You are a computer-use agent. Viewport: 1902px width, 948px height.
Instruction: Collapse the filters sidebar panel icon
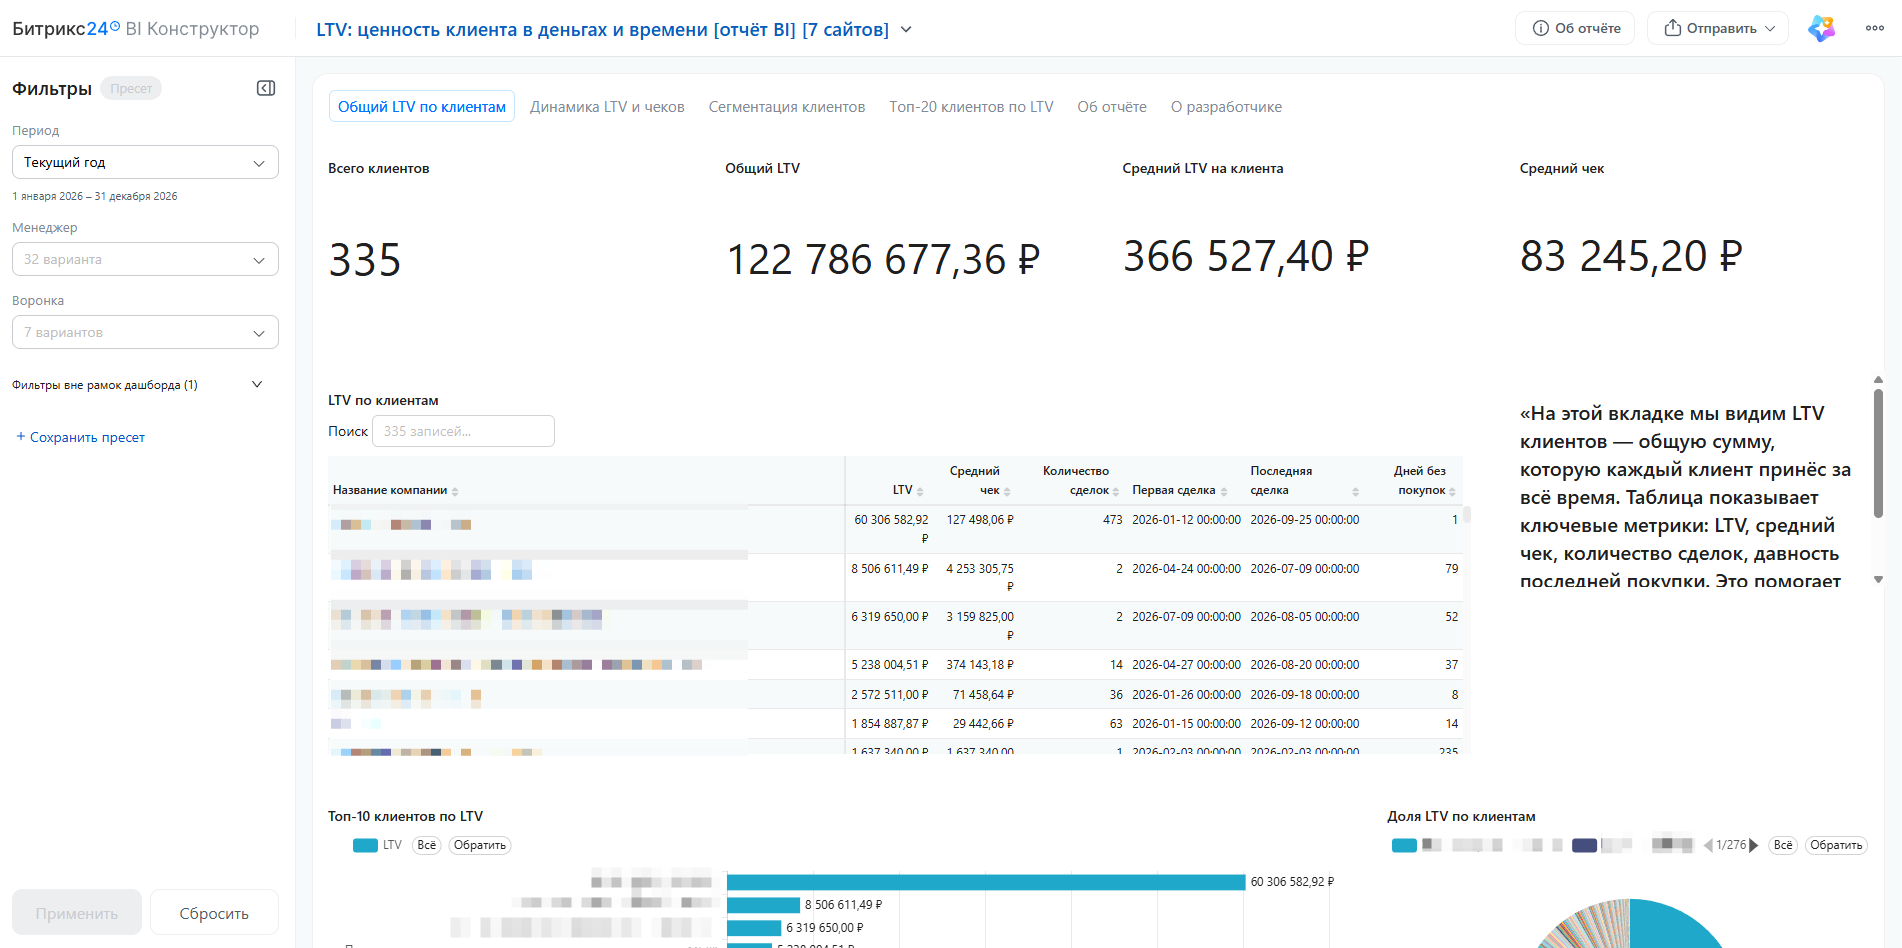pyautogui.click(x=266, y=88)
